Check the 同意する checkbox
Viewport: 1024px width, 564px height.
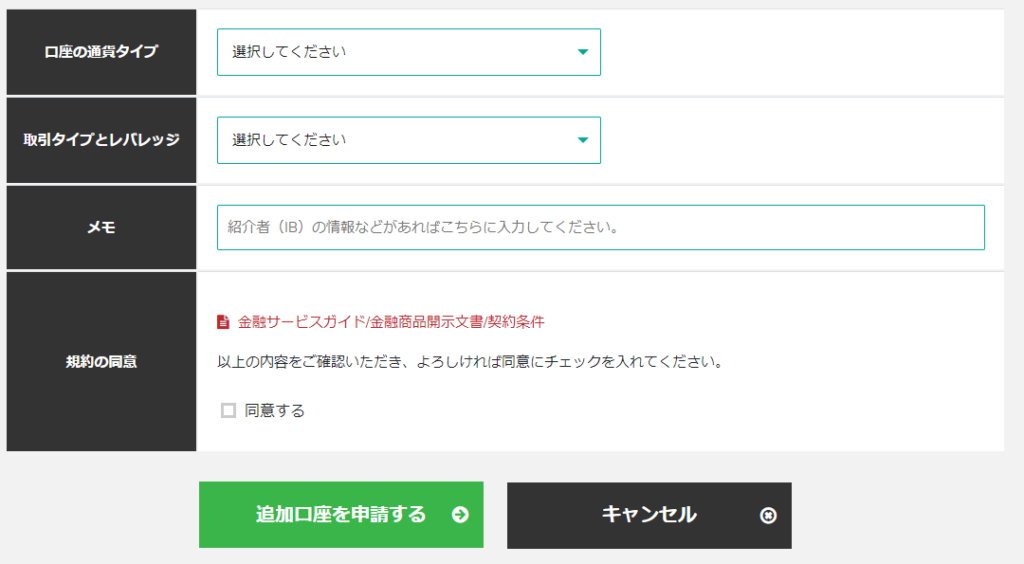(x=228, y=410)
